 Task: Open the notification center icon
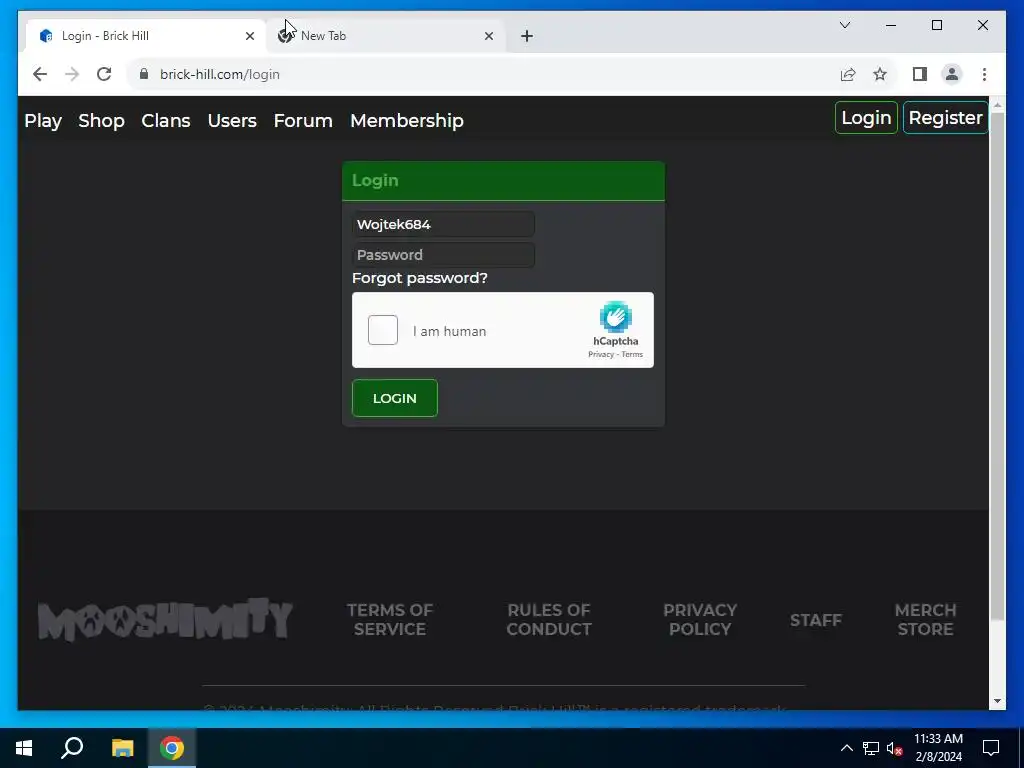pos(991,748)
